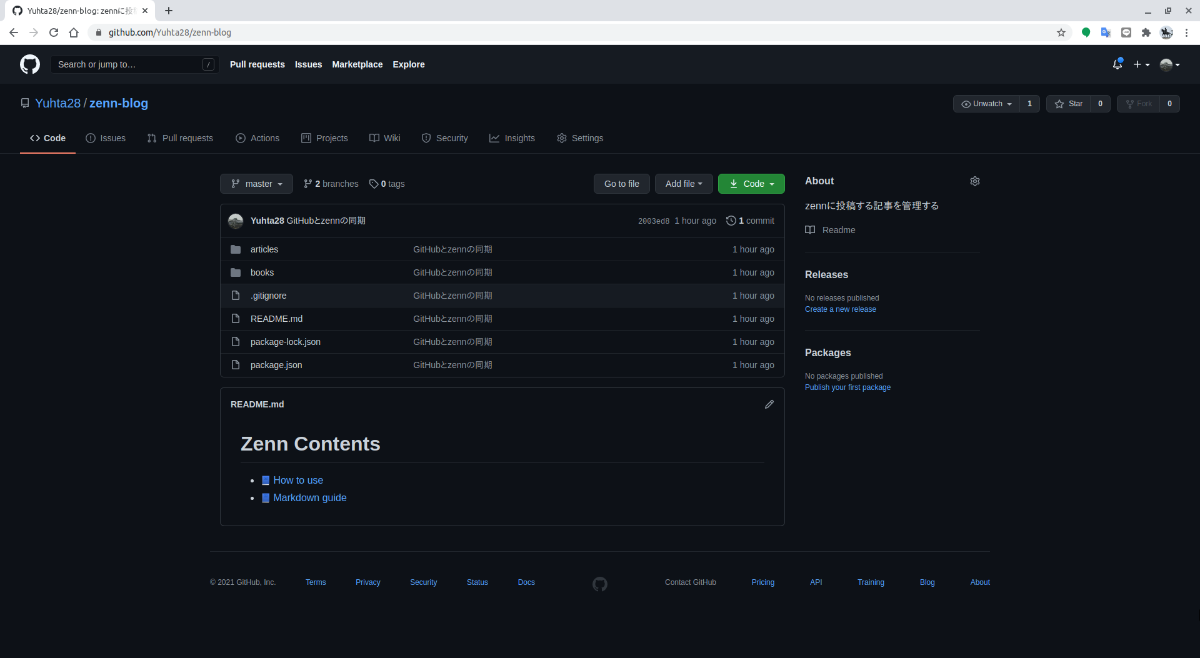The image size is (1200, 658).
Task: Open the Actions tab
Action: point(257,138)
